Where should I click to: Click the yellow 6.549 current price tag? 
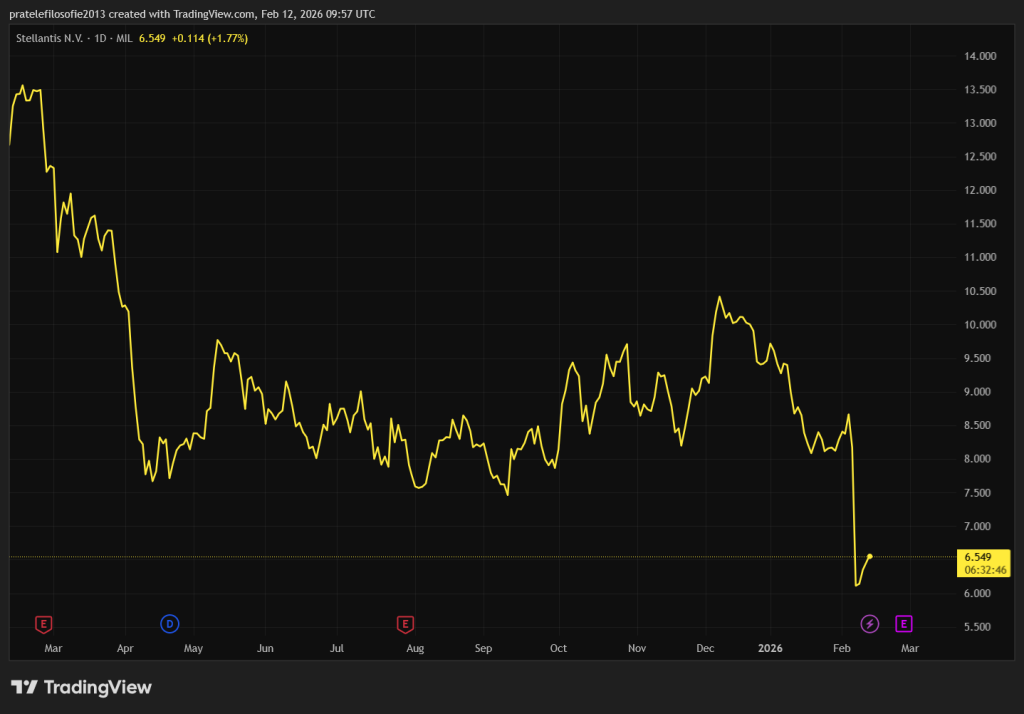click(977, 556)
